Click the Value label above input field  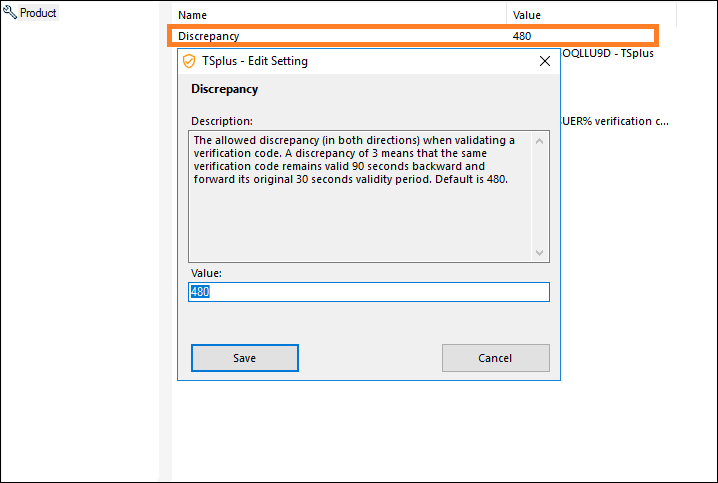coord(206,273)
